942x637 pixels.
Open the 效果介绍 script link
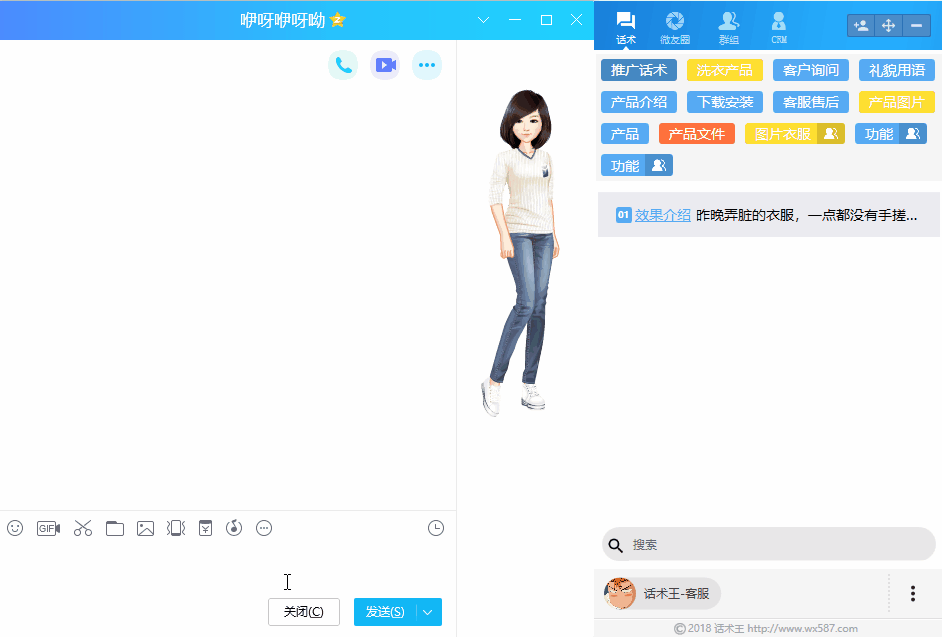click(x=662, y=215)
